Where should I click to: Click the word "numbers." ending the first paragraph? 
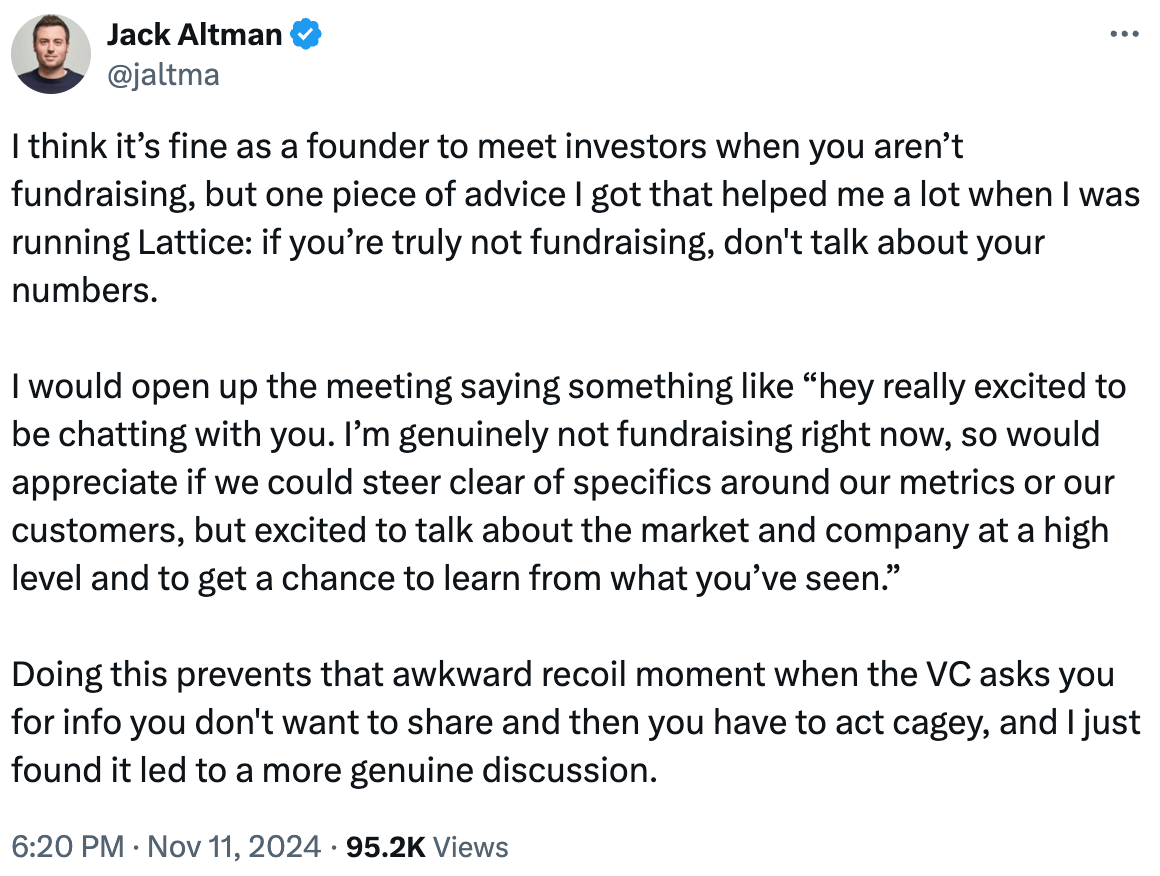click(x=85, y=290)
